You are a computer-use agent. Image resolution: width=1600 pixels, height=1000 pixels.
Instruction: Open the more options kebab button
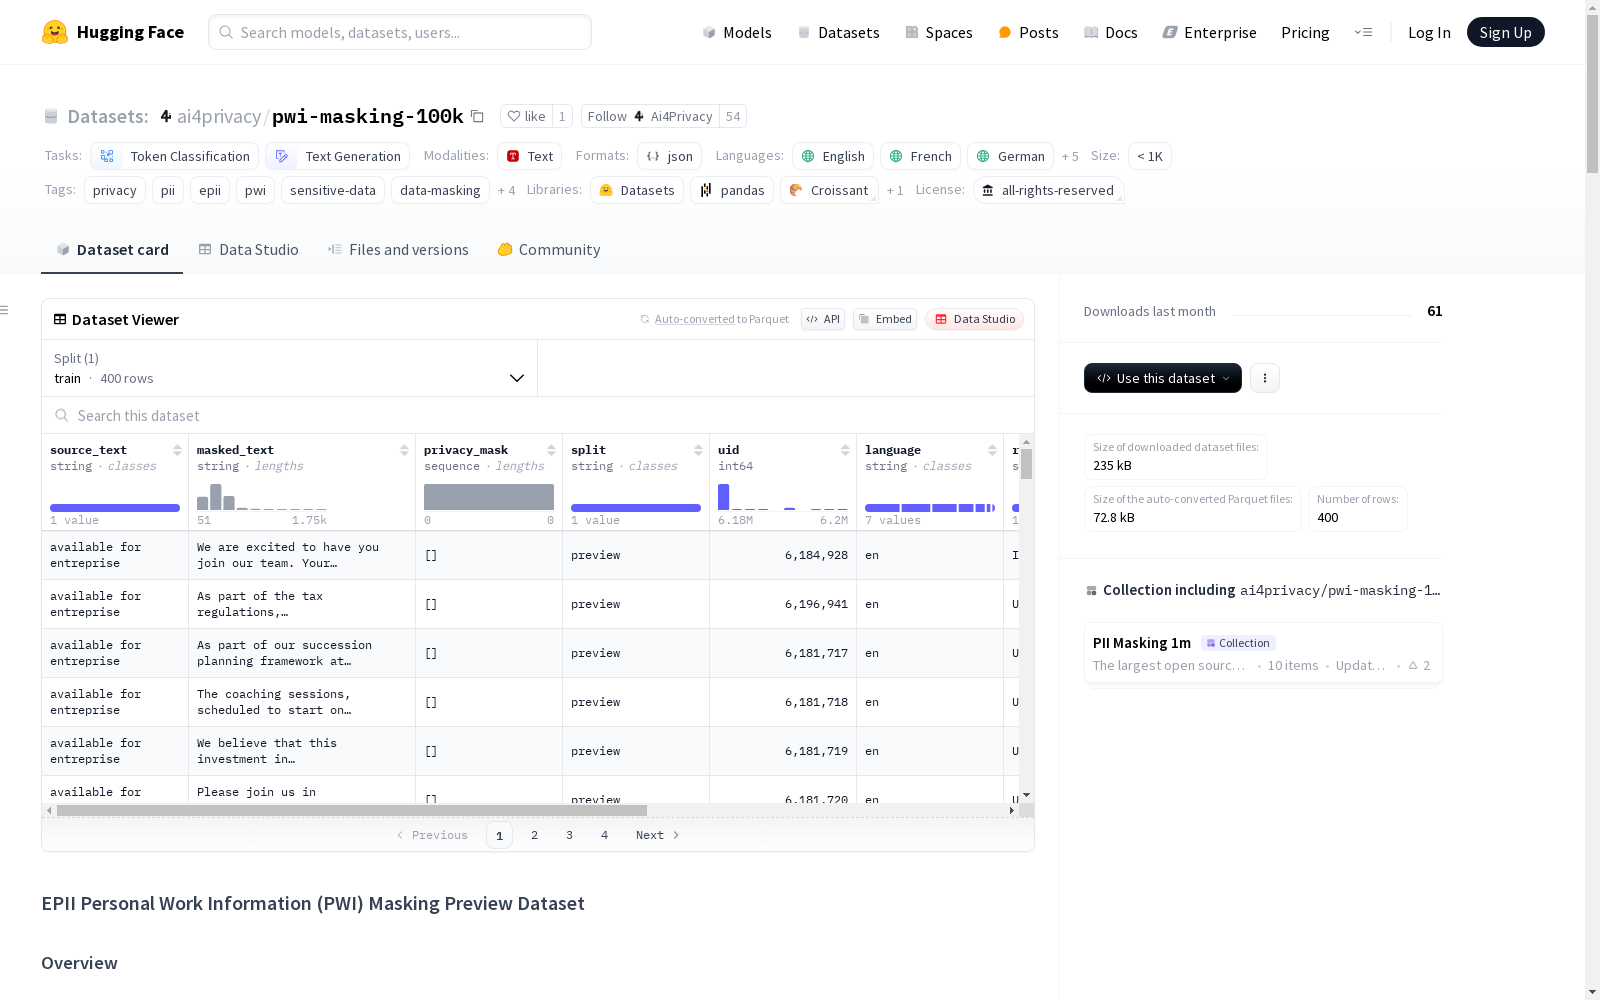point(1265,378)
